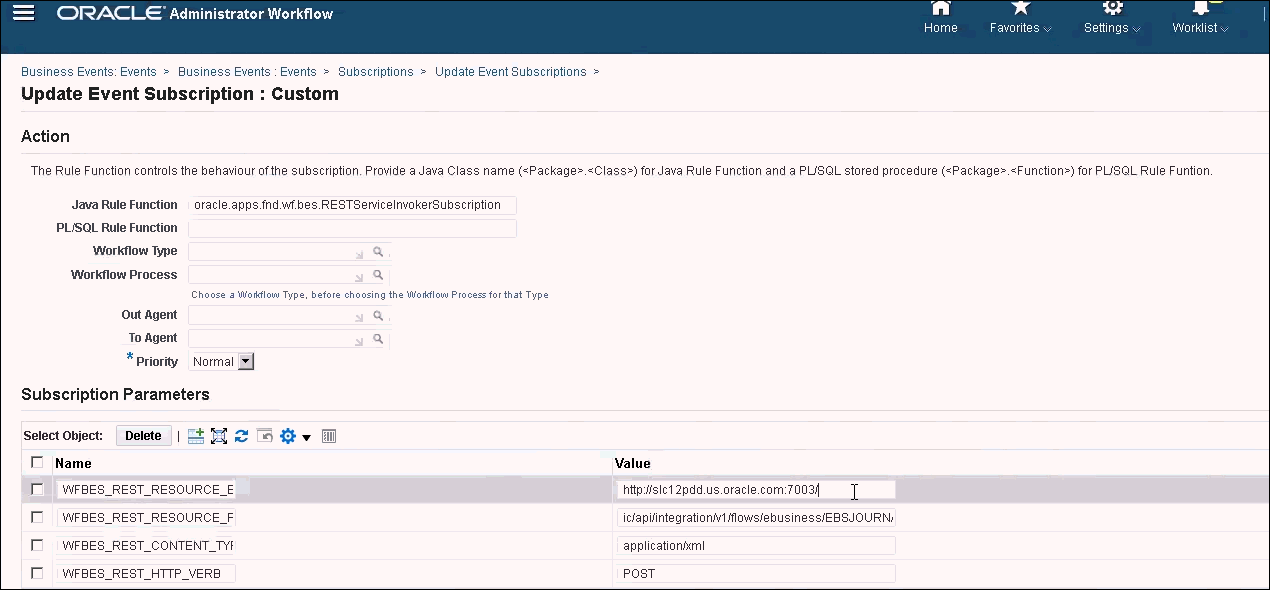Open Business Events : Events second breadcrumb
Image resolution: width=1270 pixels, height=590 pixels.
pos(247,72)
